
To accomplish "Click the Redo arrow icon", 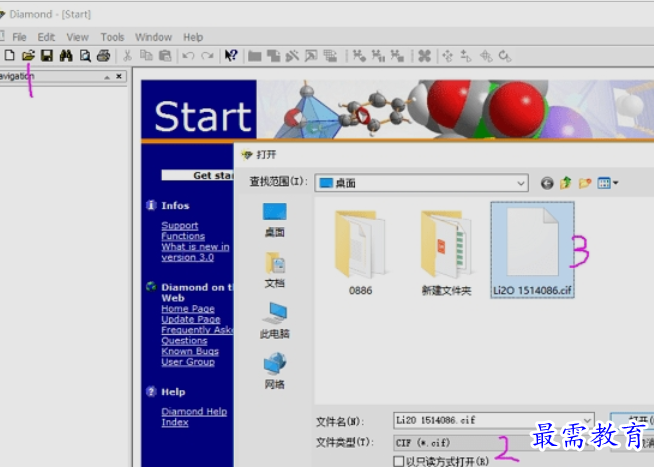I will point(207,55).
